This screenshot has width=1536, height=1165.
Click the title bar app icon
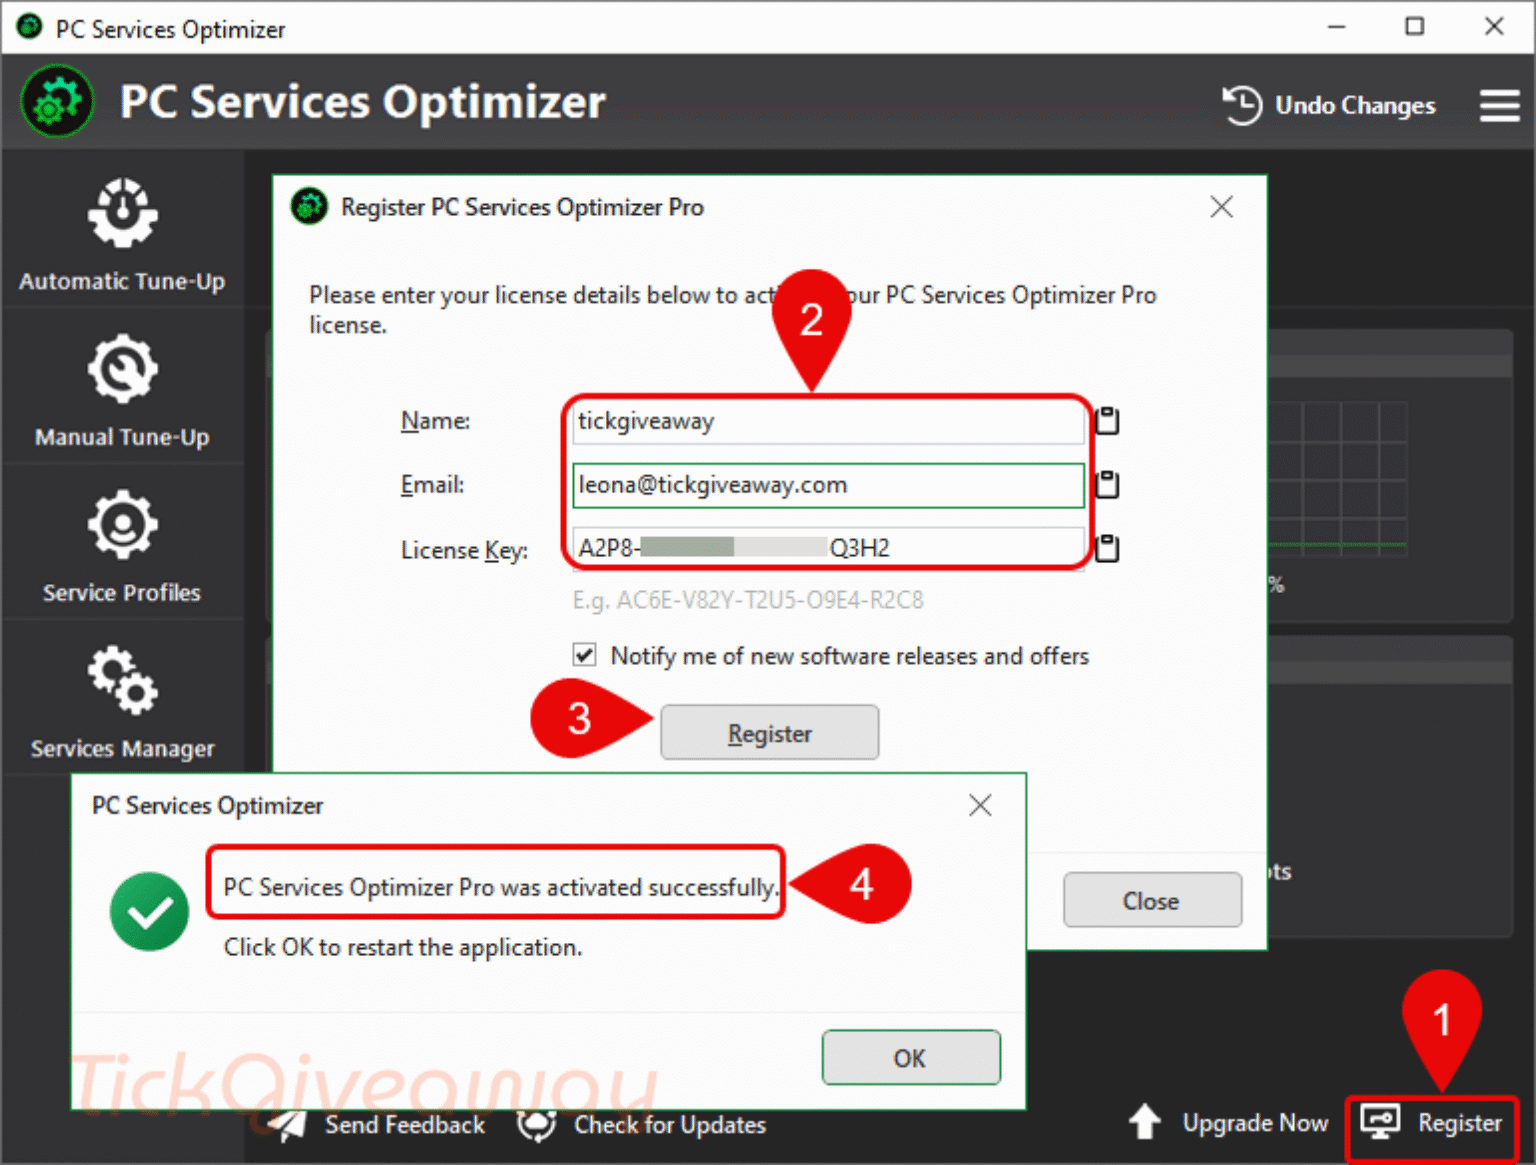29,27
